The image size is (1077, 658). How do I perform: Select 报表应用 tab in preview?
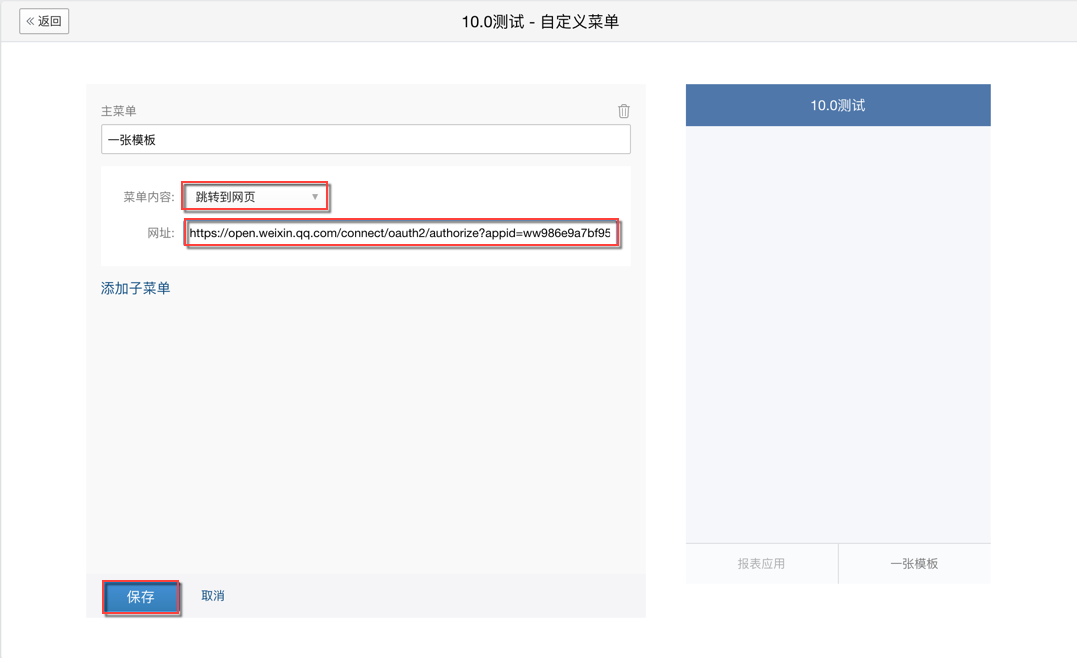(761, 563)
